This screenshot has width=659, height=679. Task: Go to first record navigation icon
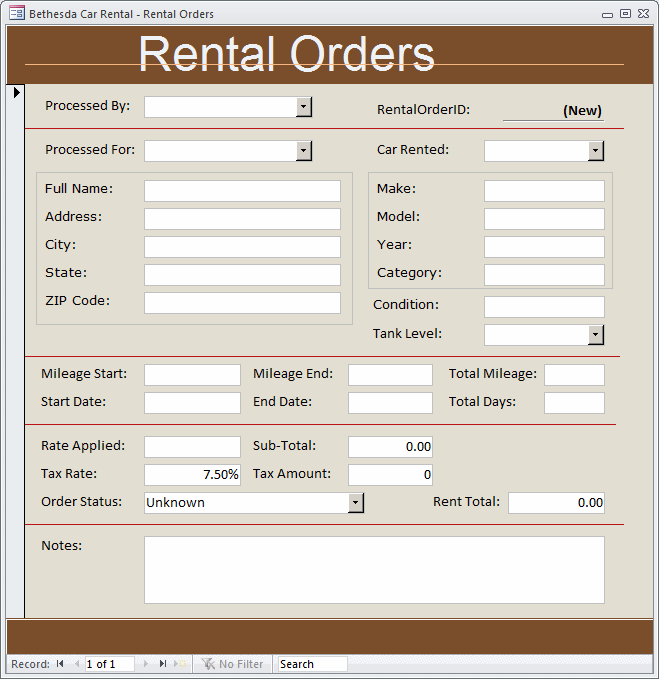pos(60,664)
